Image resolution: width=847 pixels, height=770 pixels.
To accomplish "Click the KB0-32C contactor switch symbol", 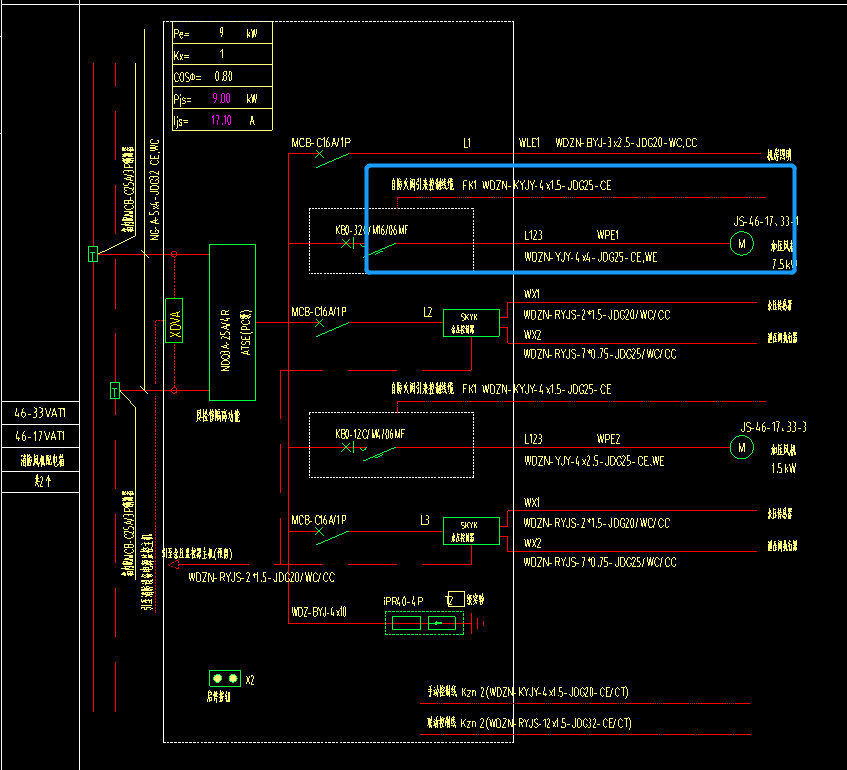I will point(369,247).
